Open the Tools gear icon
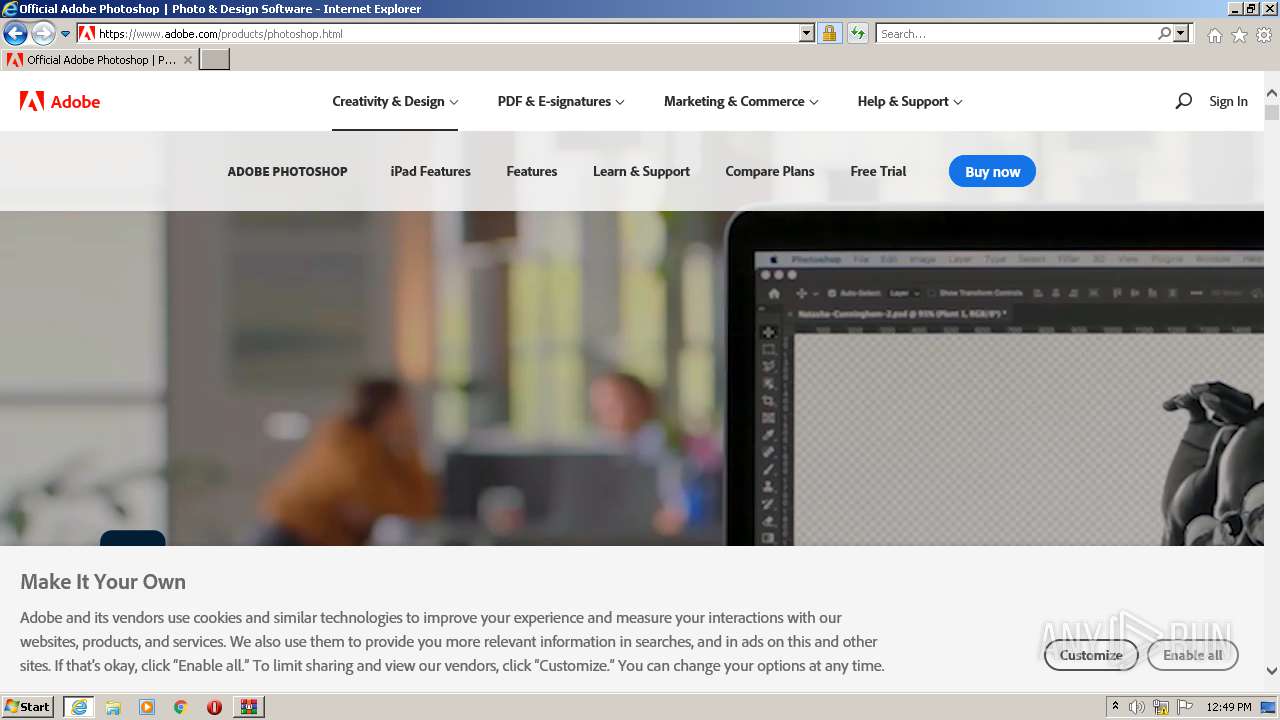Screen dimensions: 1280x720 (1264, 34)
